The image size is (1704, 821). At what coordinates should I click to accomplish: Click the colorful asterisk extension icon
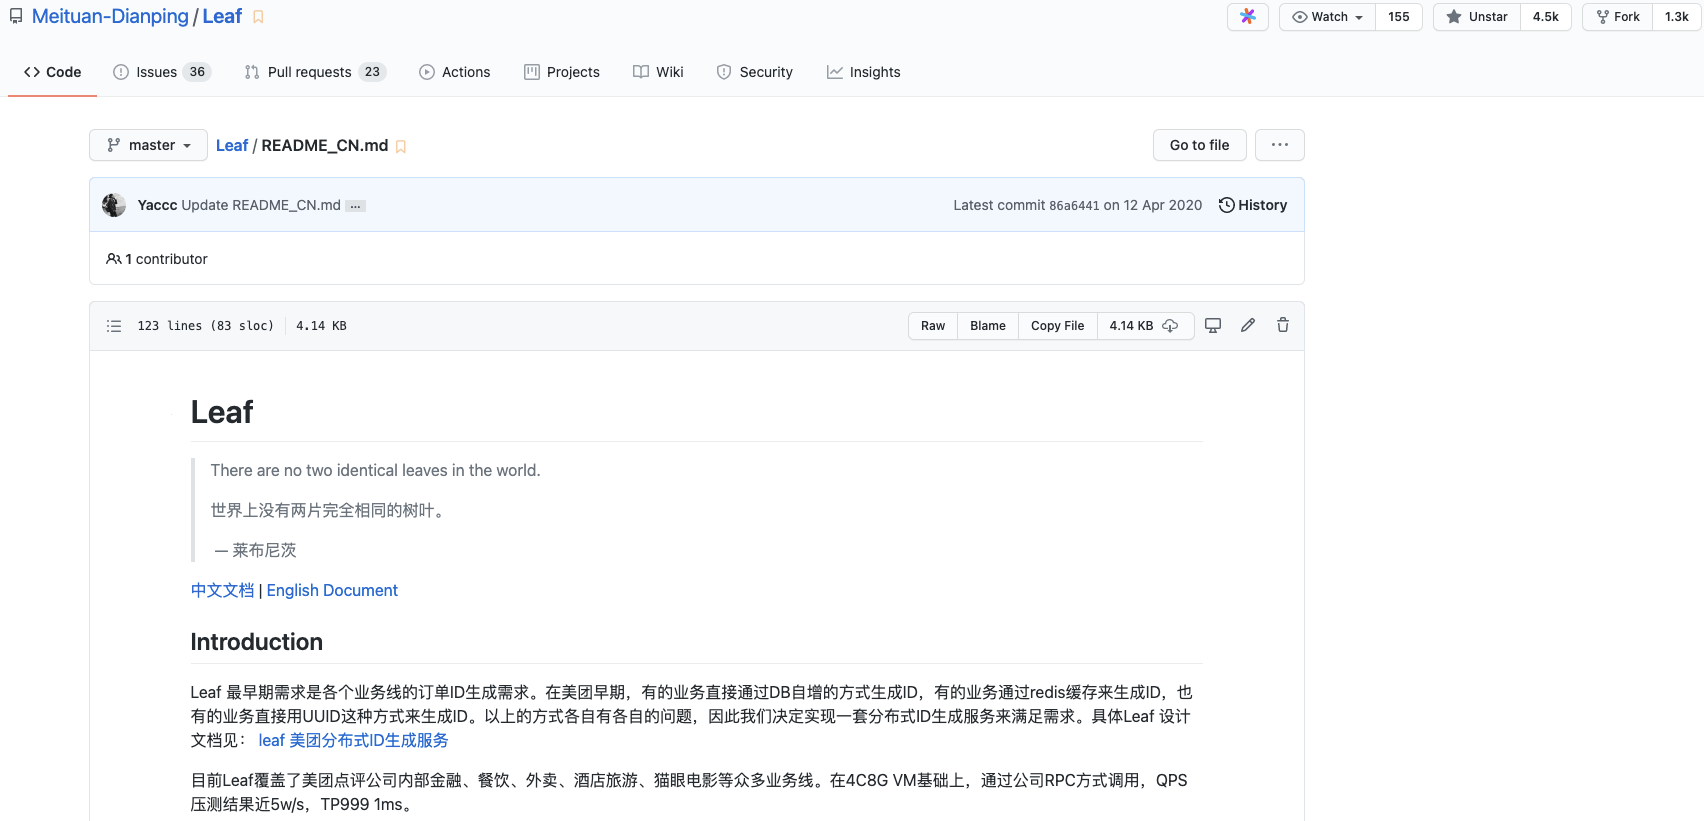(x=1248, y=17)
